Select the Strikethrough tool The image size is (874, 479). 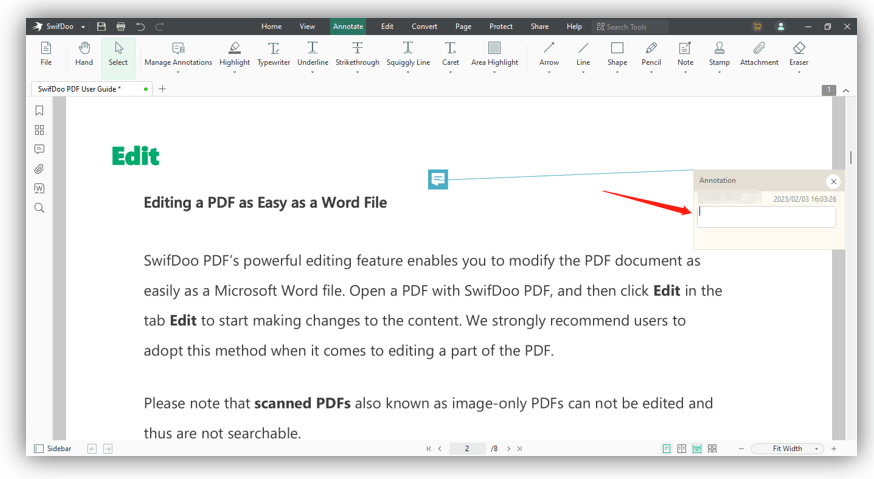click(x=357, y=54)
